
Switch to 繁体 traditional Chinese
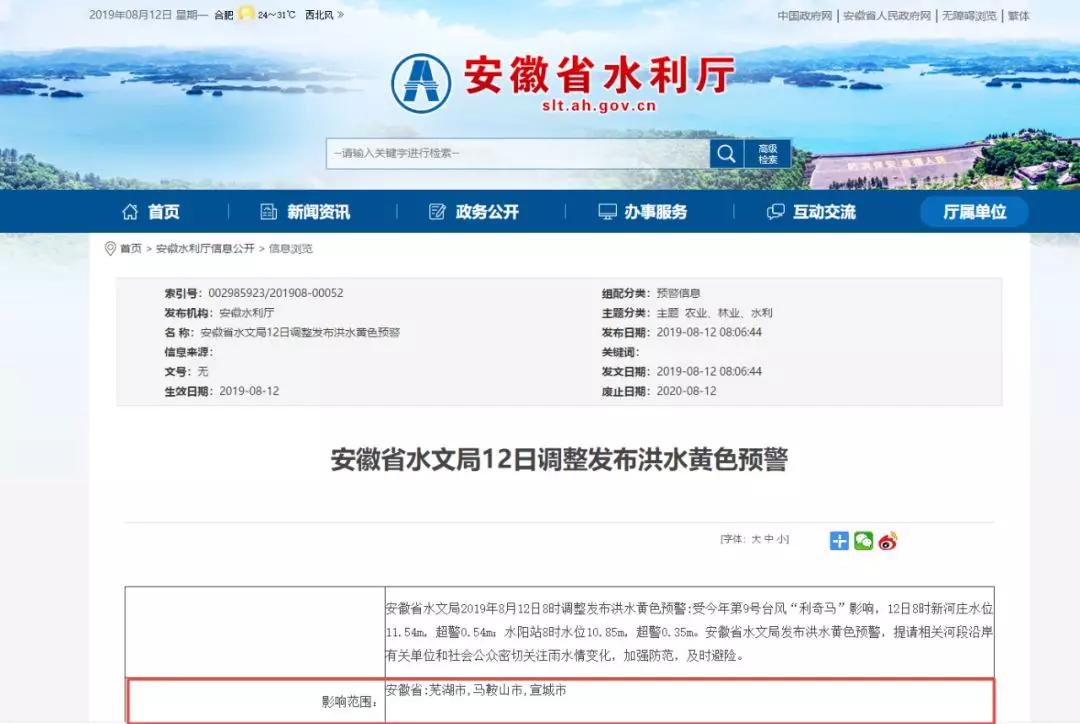point(1019,16)
